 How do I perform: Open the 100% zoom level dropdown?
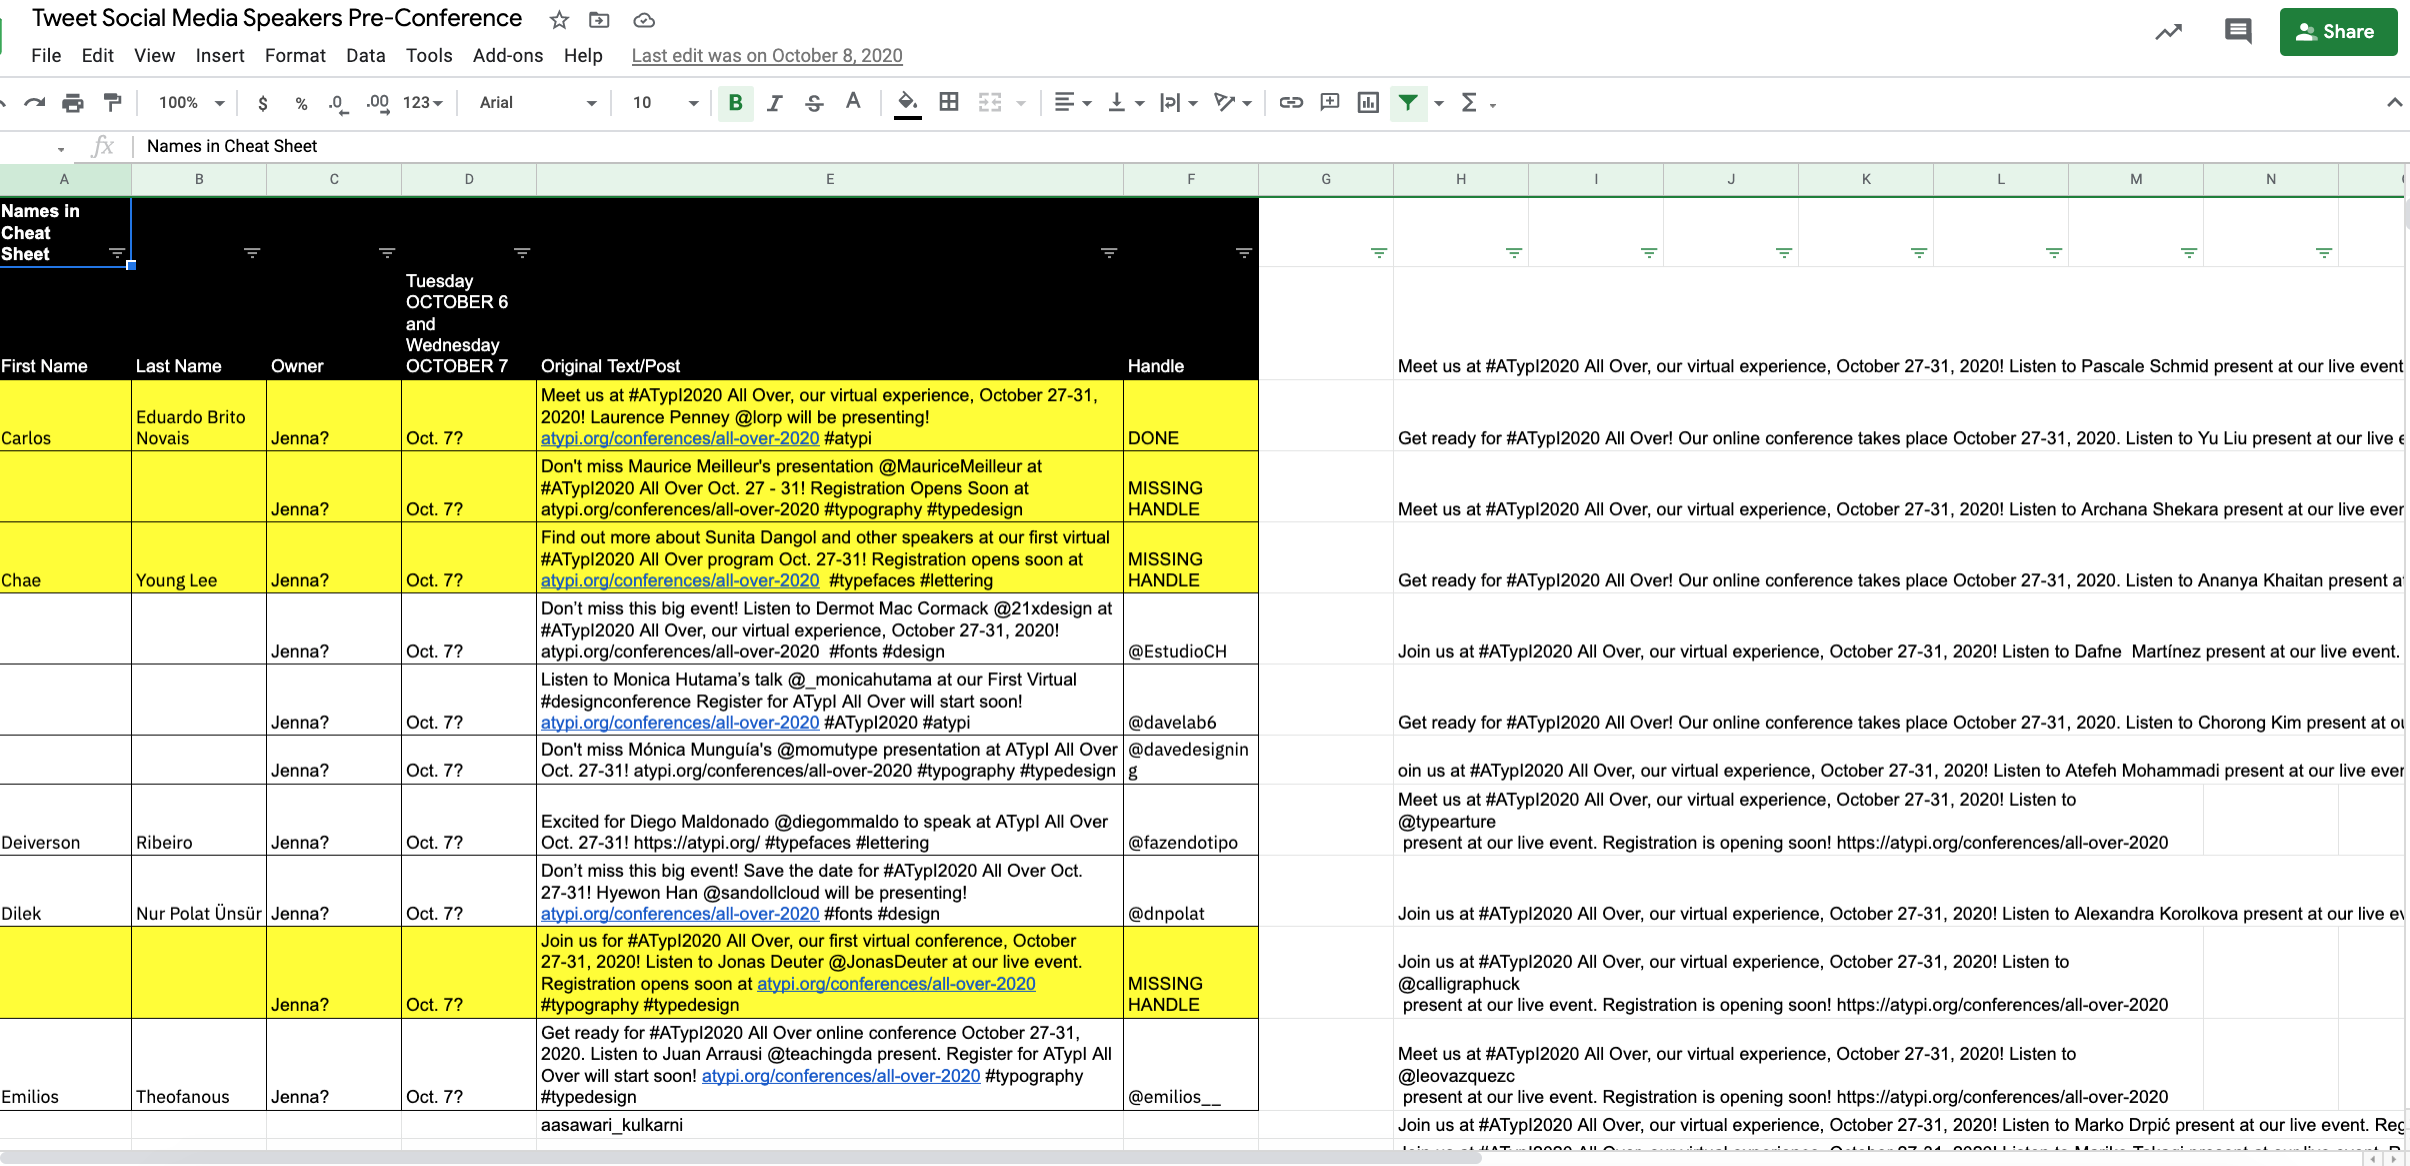click(191, 103)
